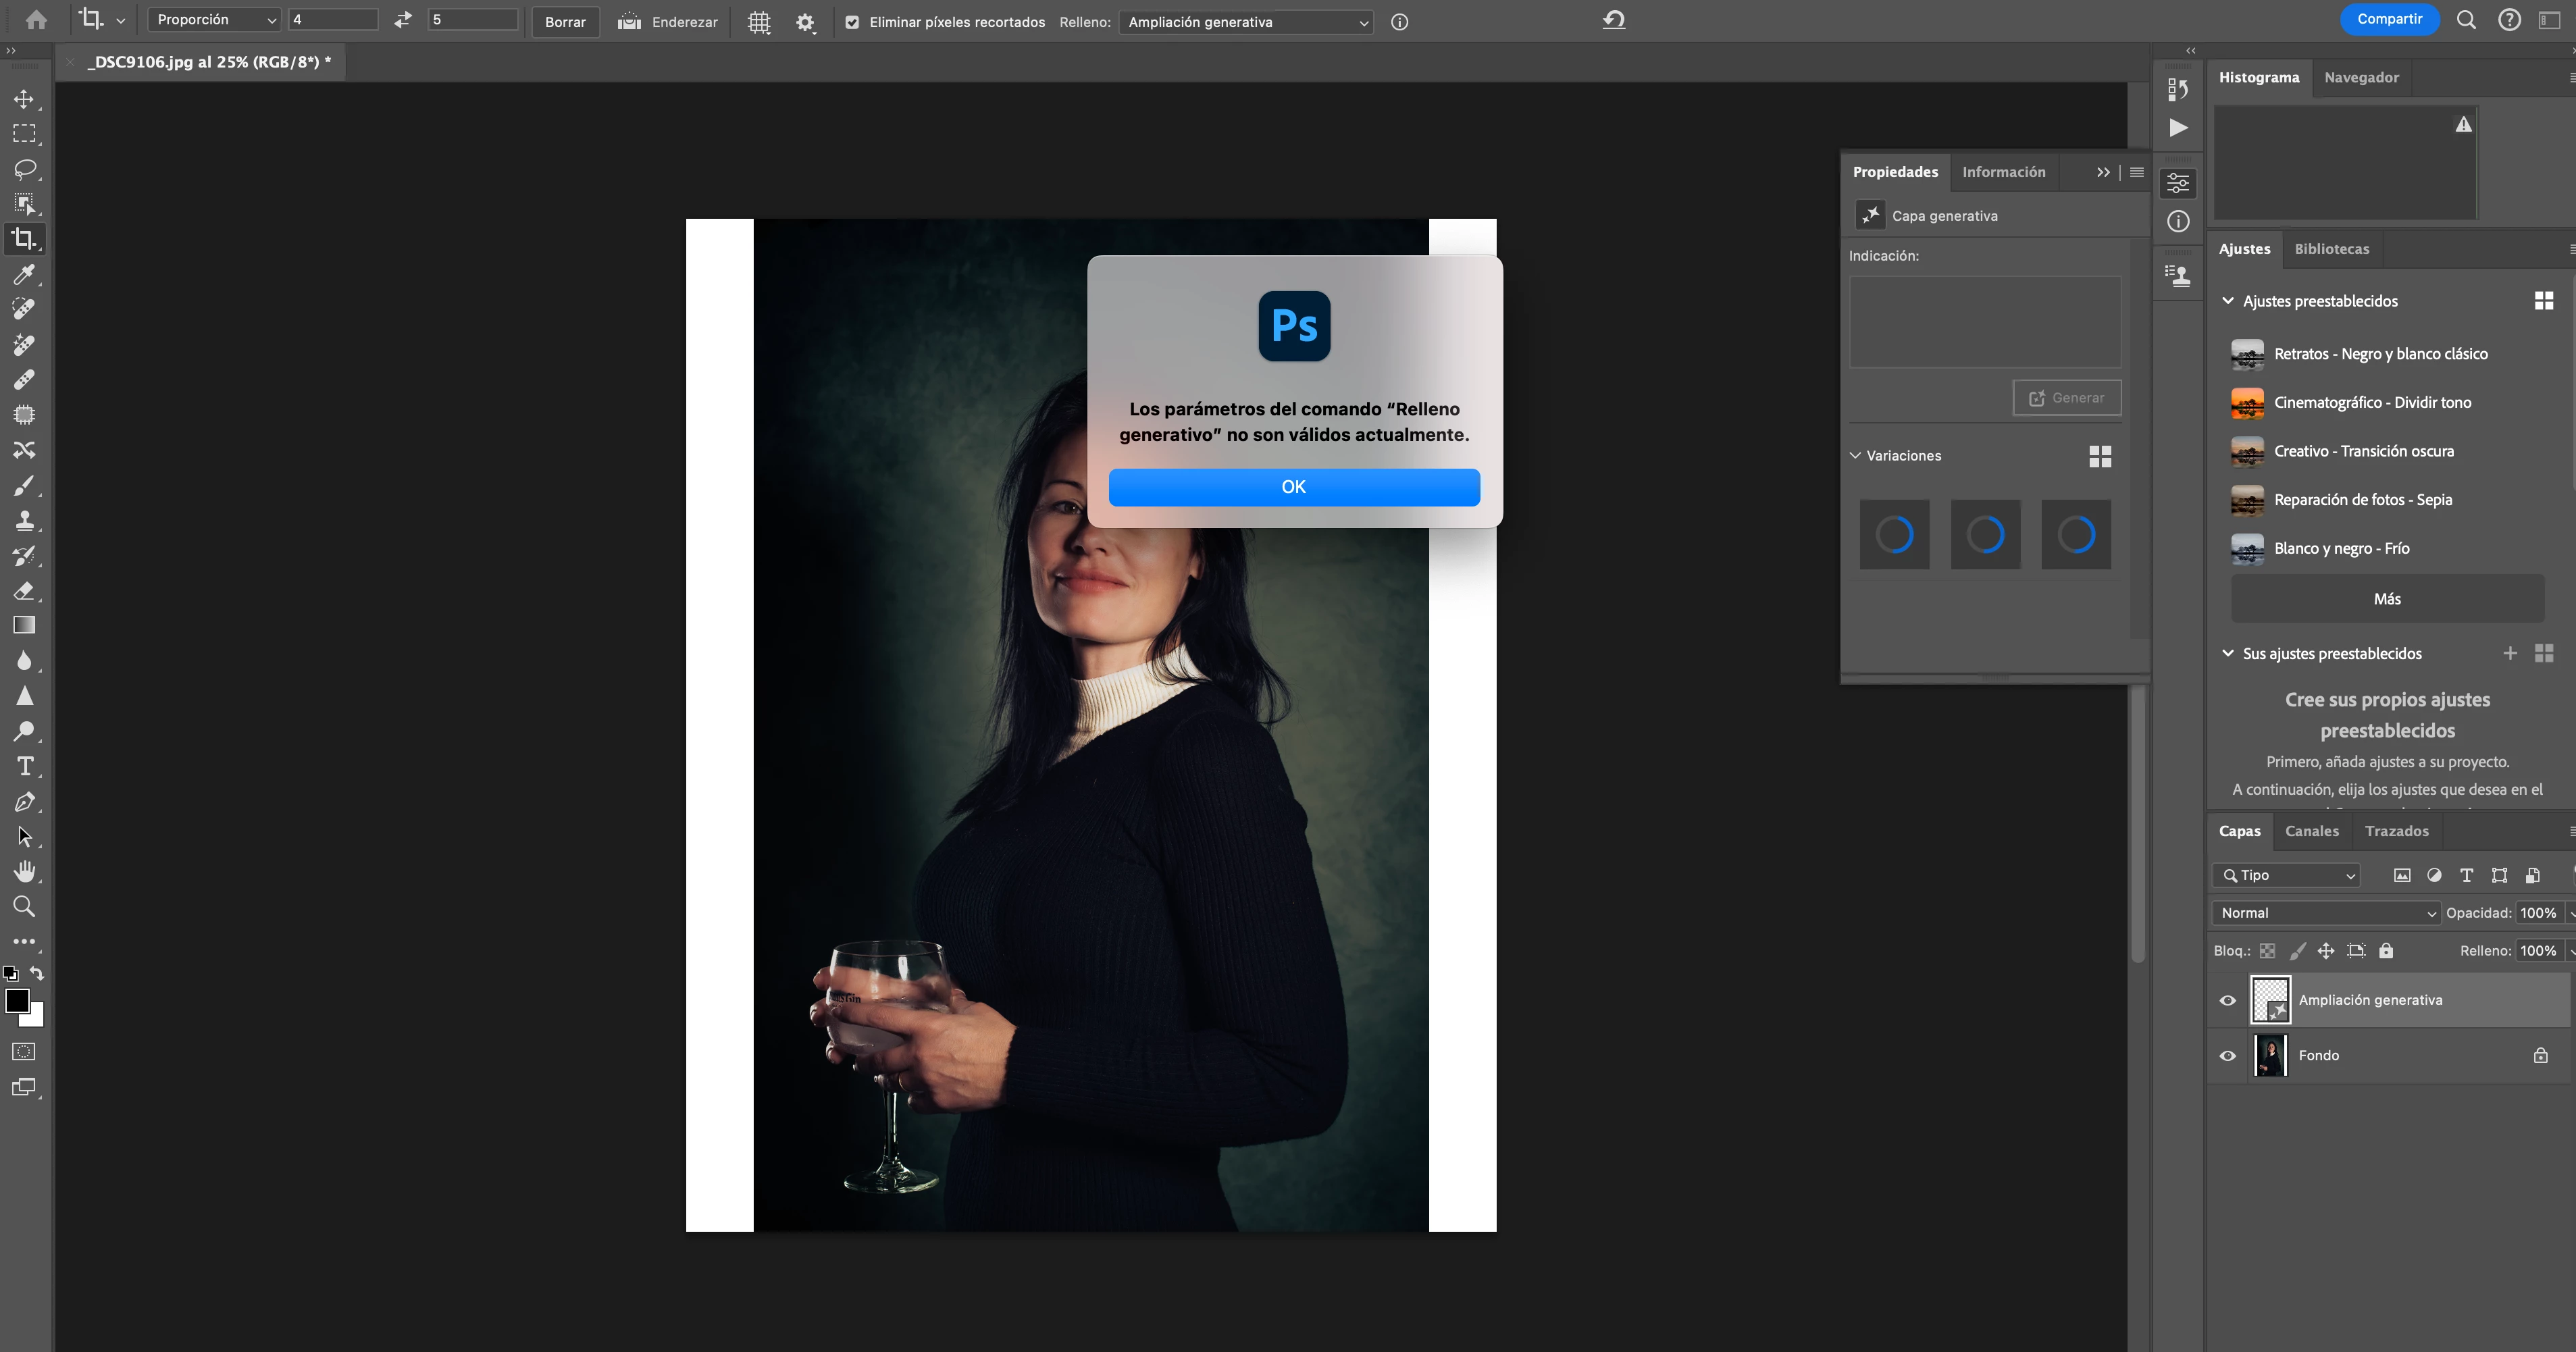The width and height of the screenshot is (2576, 1352).
Task: Open the Navegador tab
Action: 2361,77
